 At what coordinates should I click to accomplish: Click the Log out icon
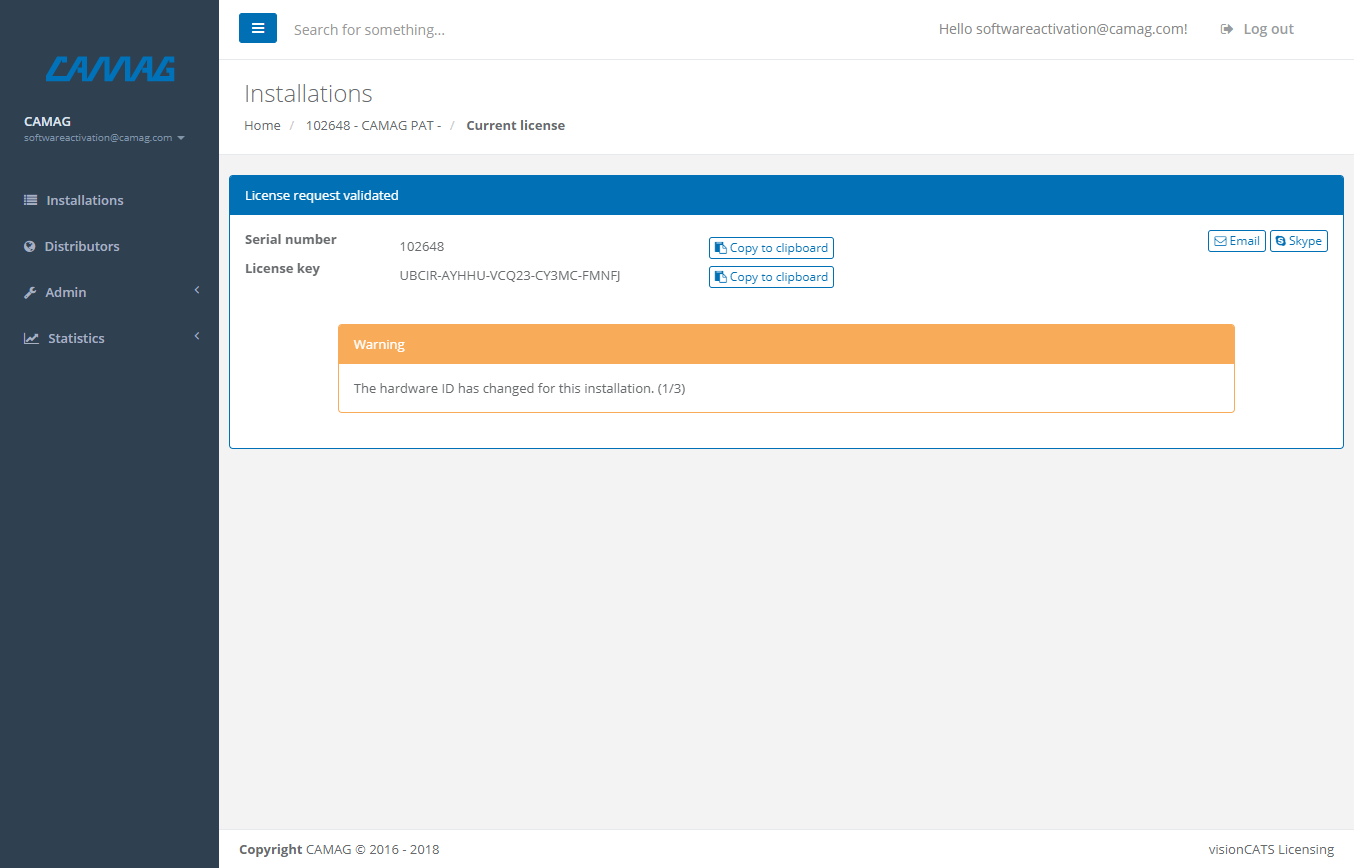point(1226,29)
